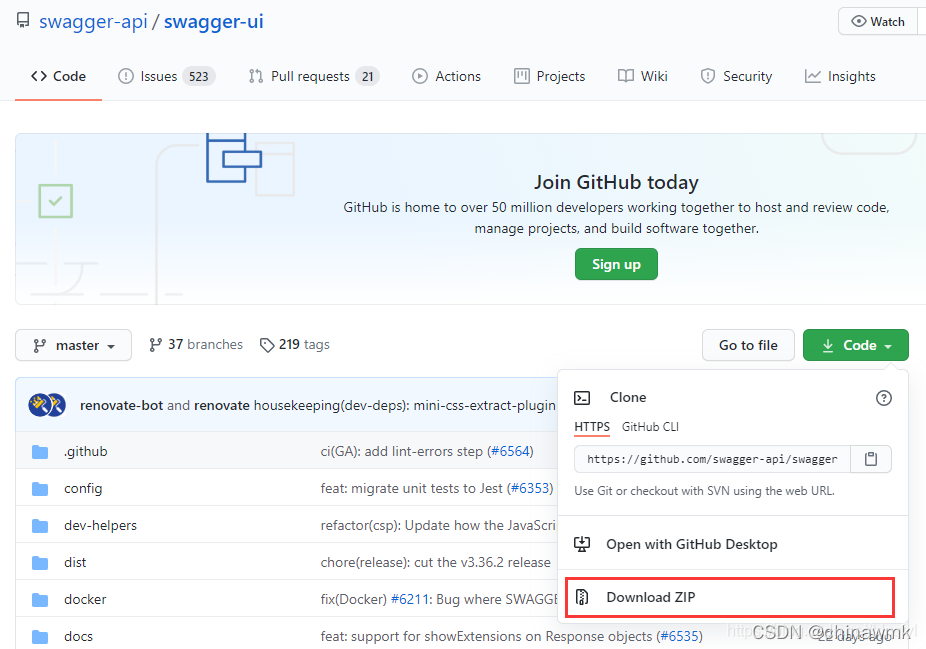
Task: Open the .github folder
Action: click(x=86, y=451)
